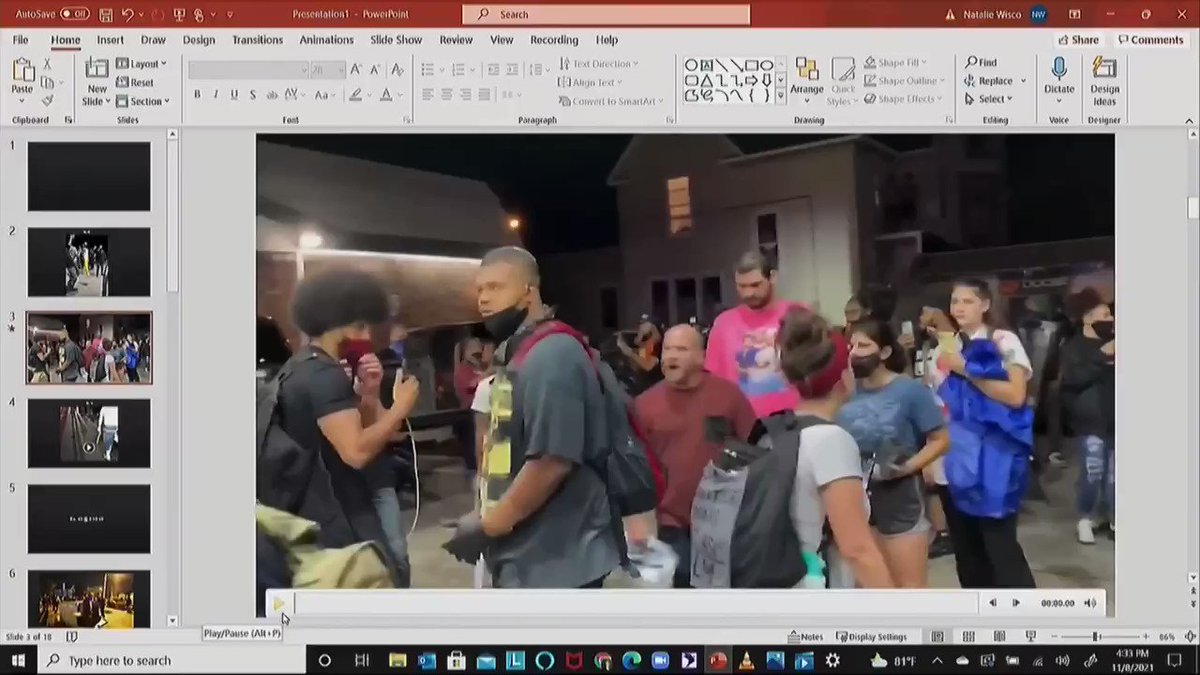Switch to the Slide Show tab
This screenshot has width=1200, height=675.
click(x=396, y=40)
